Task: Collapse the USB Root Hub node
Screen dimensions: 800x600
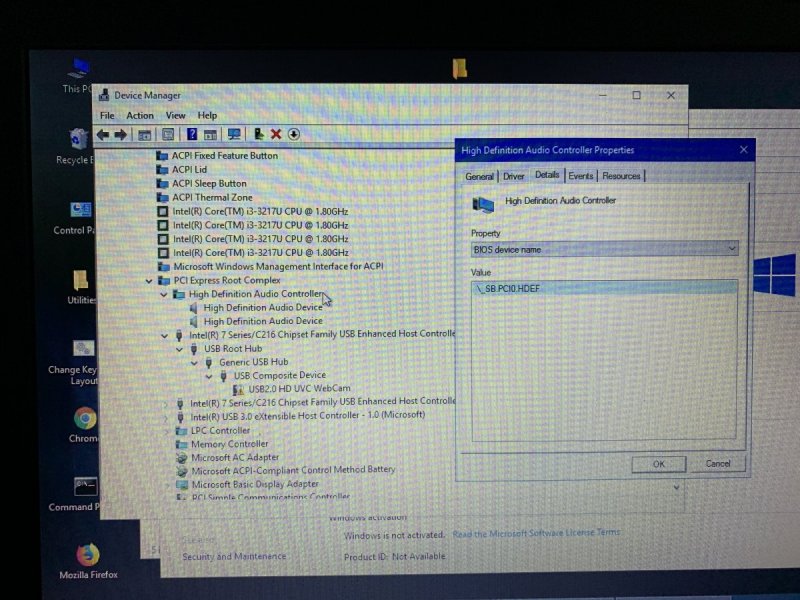Action: pos(179,349)
